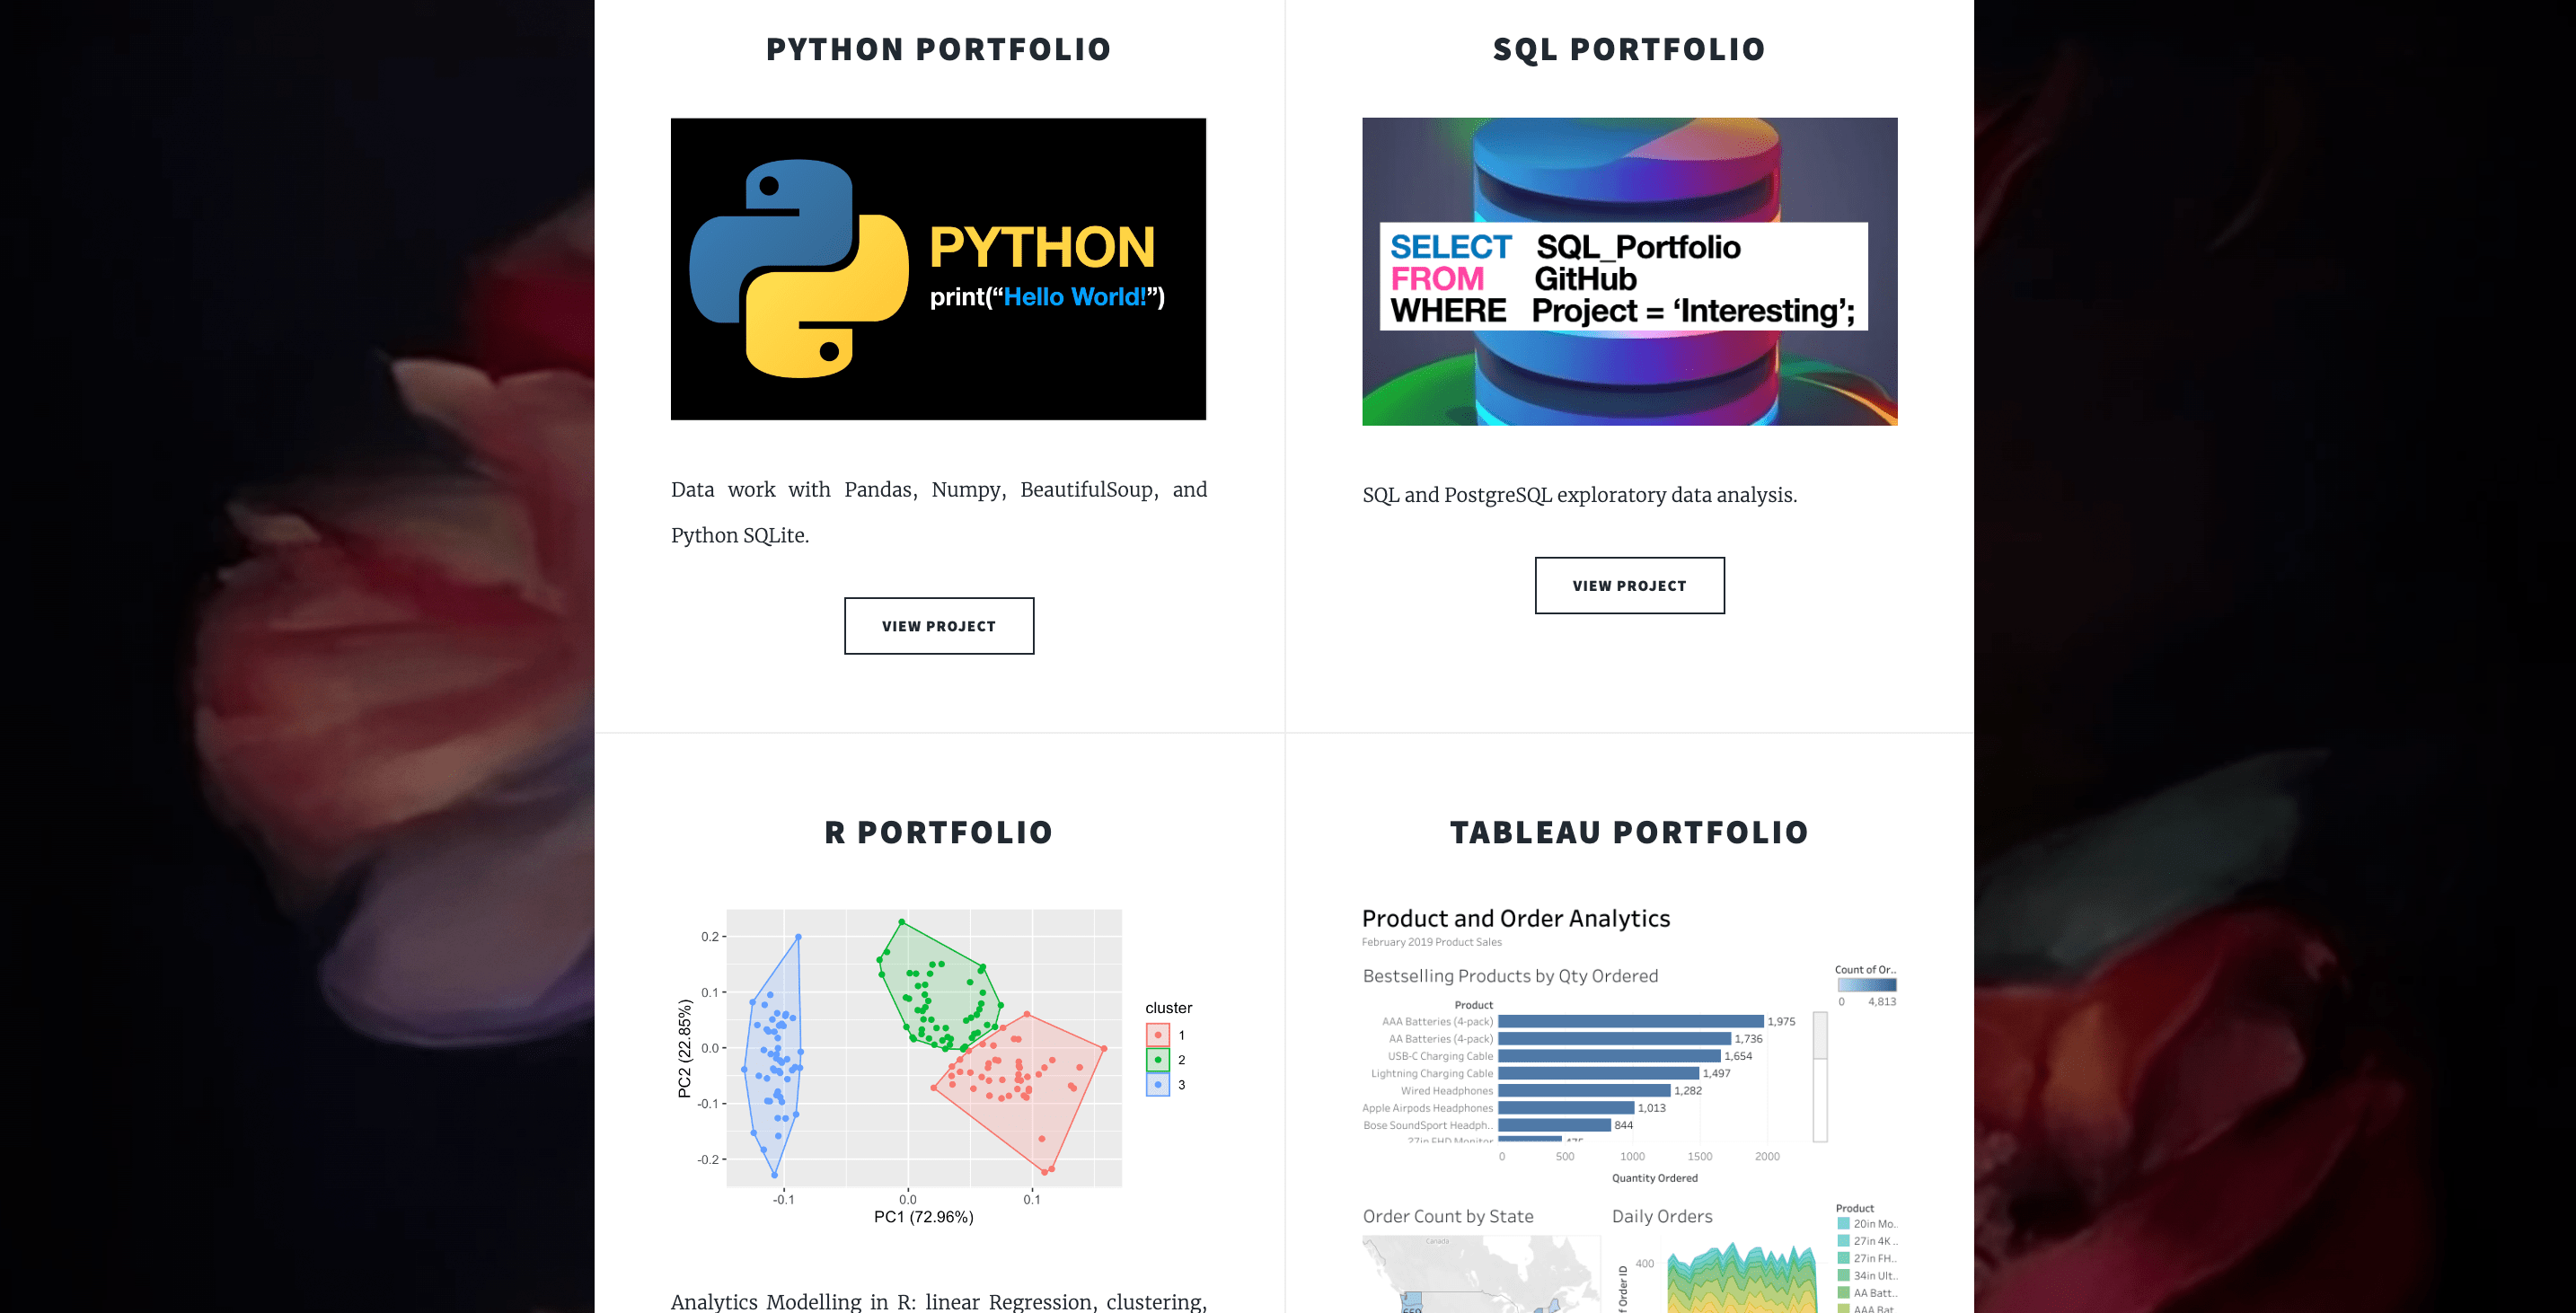The height and width of the screenshot is (1313, 2576).
Task: Select the 27in 4K product legend icon
Action: tap(1844, 1241)
